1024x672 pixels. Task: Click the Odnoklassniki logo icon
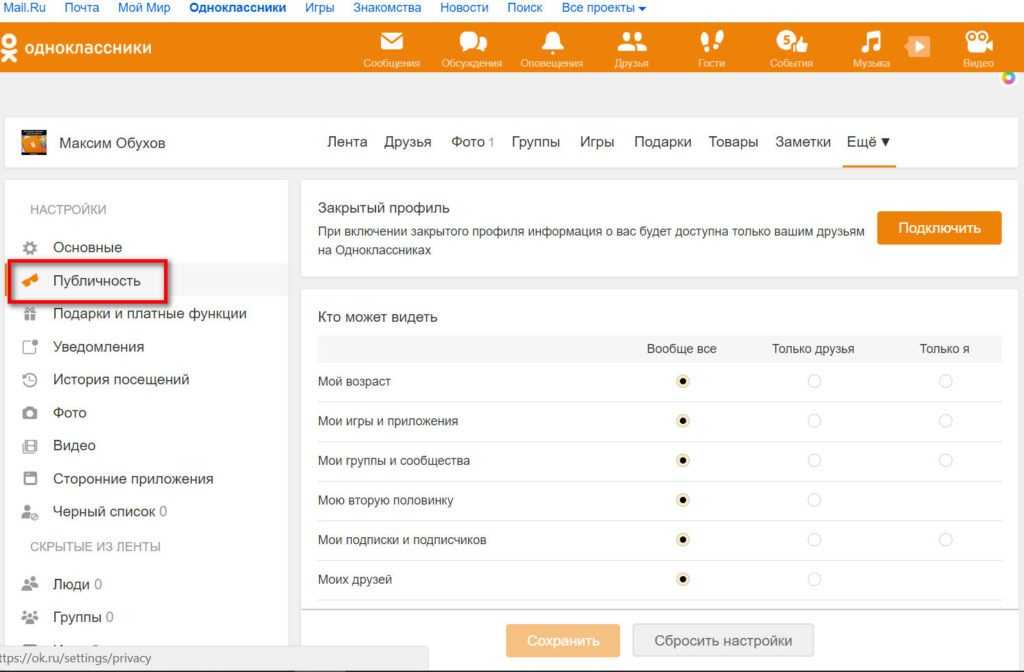[9, 48]
